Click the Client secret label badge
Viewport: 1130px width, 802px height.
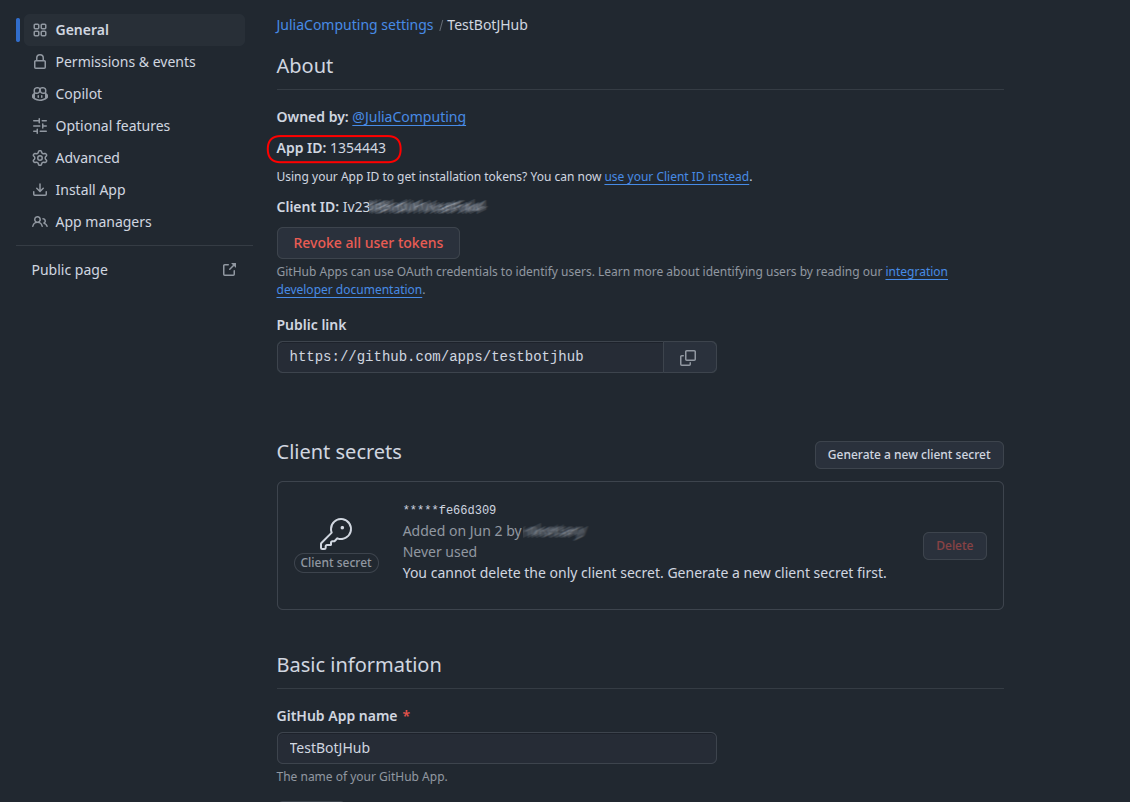336,563
